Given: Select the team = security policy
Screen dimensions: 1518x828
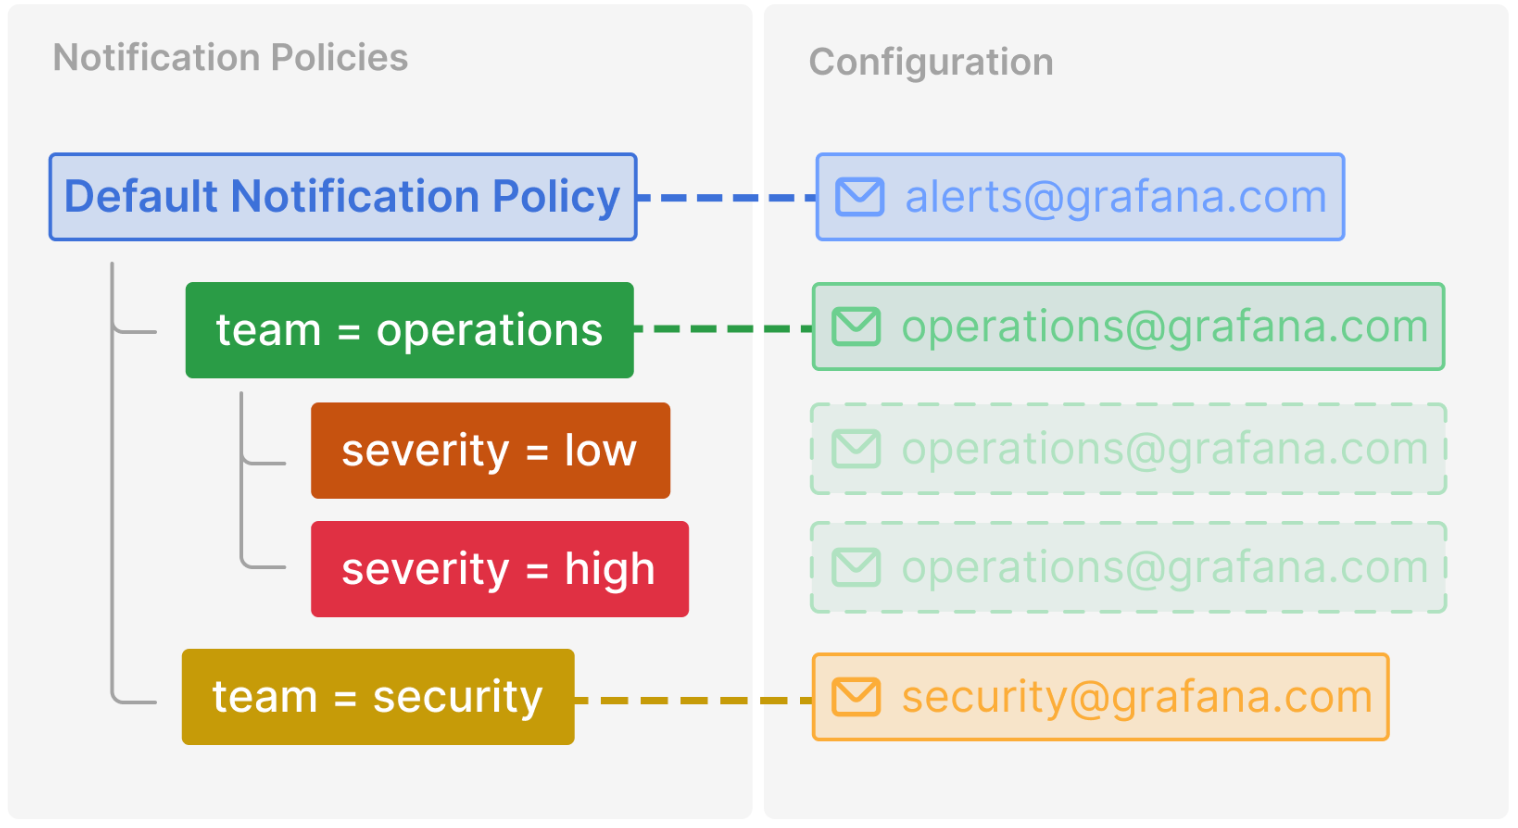Looking at the screenshot, I should [x=378, y=697].
